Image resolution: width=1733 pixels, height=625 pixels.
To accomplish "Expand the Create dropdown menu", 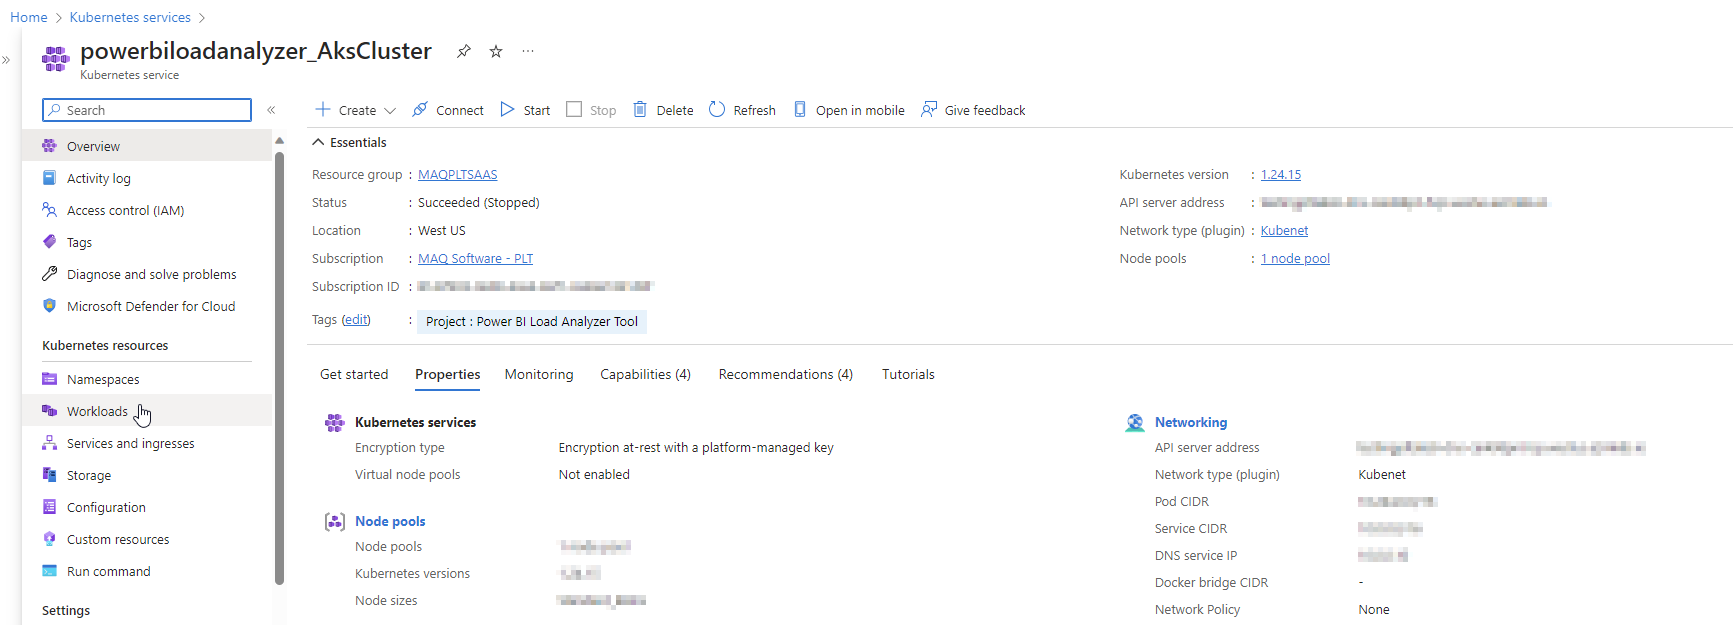I will pos(390,111).
